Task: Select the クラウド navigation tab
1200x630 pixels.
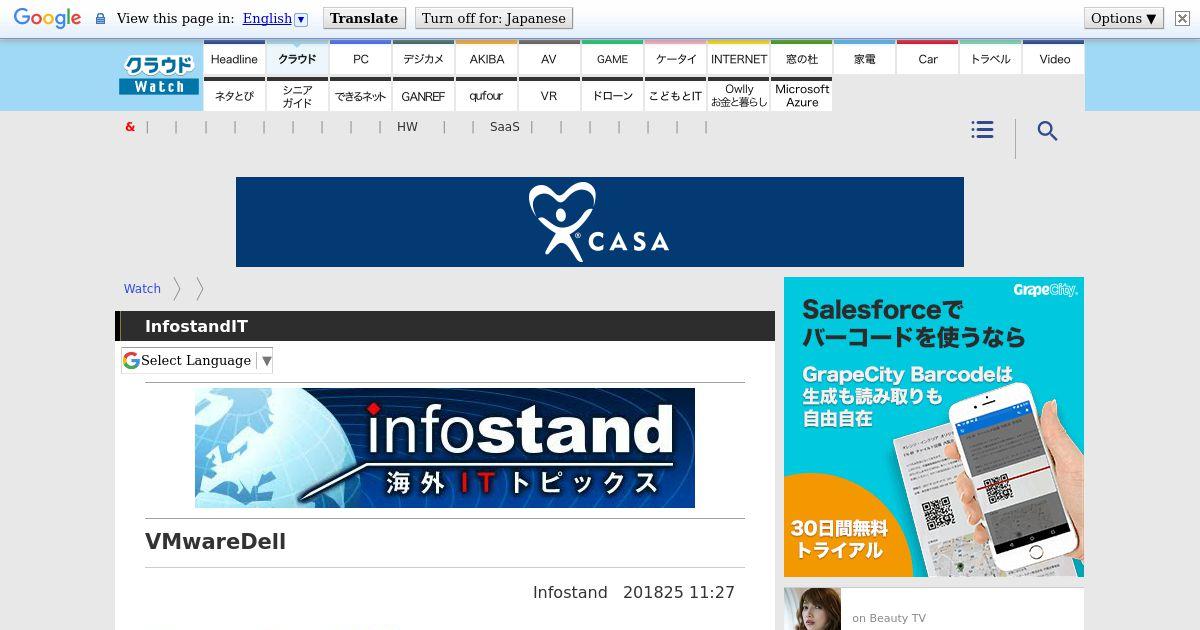Action: point(297,58)
